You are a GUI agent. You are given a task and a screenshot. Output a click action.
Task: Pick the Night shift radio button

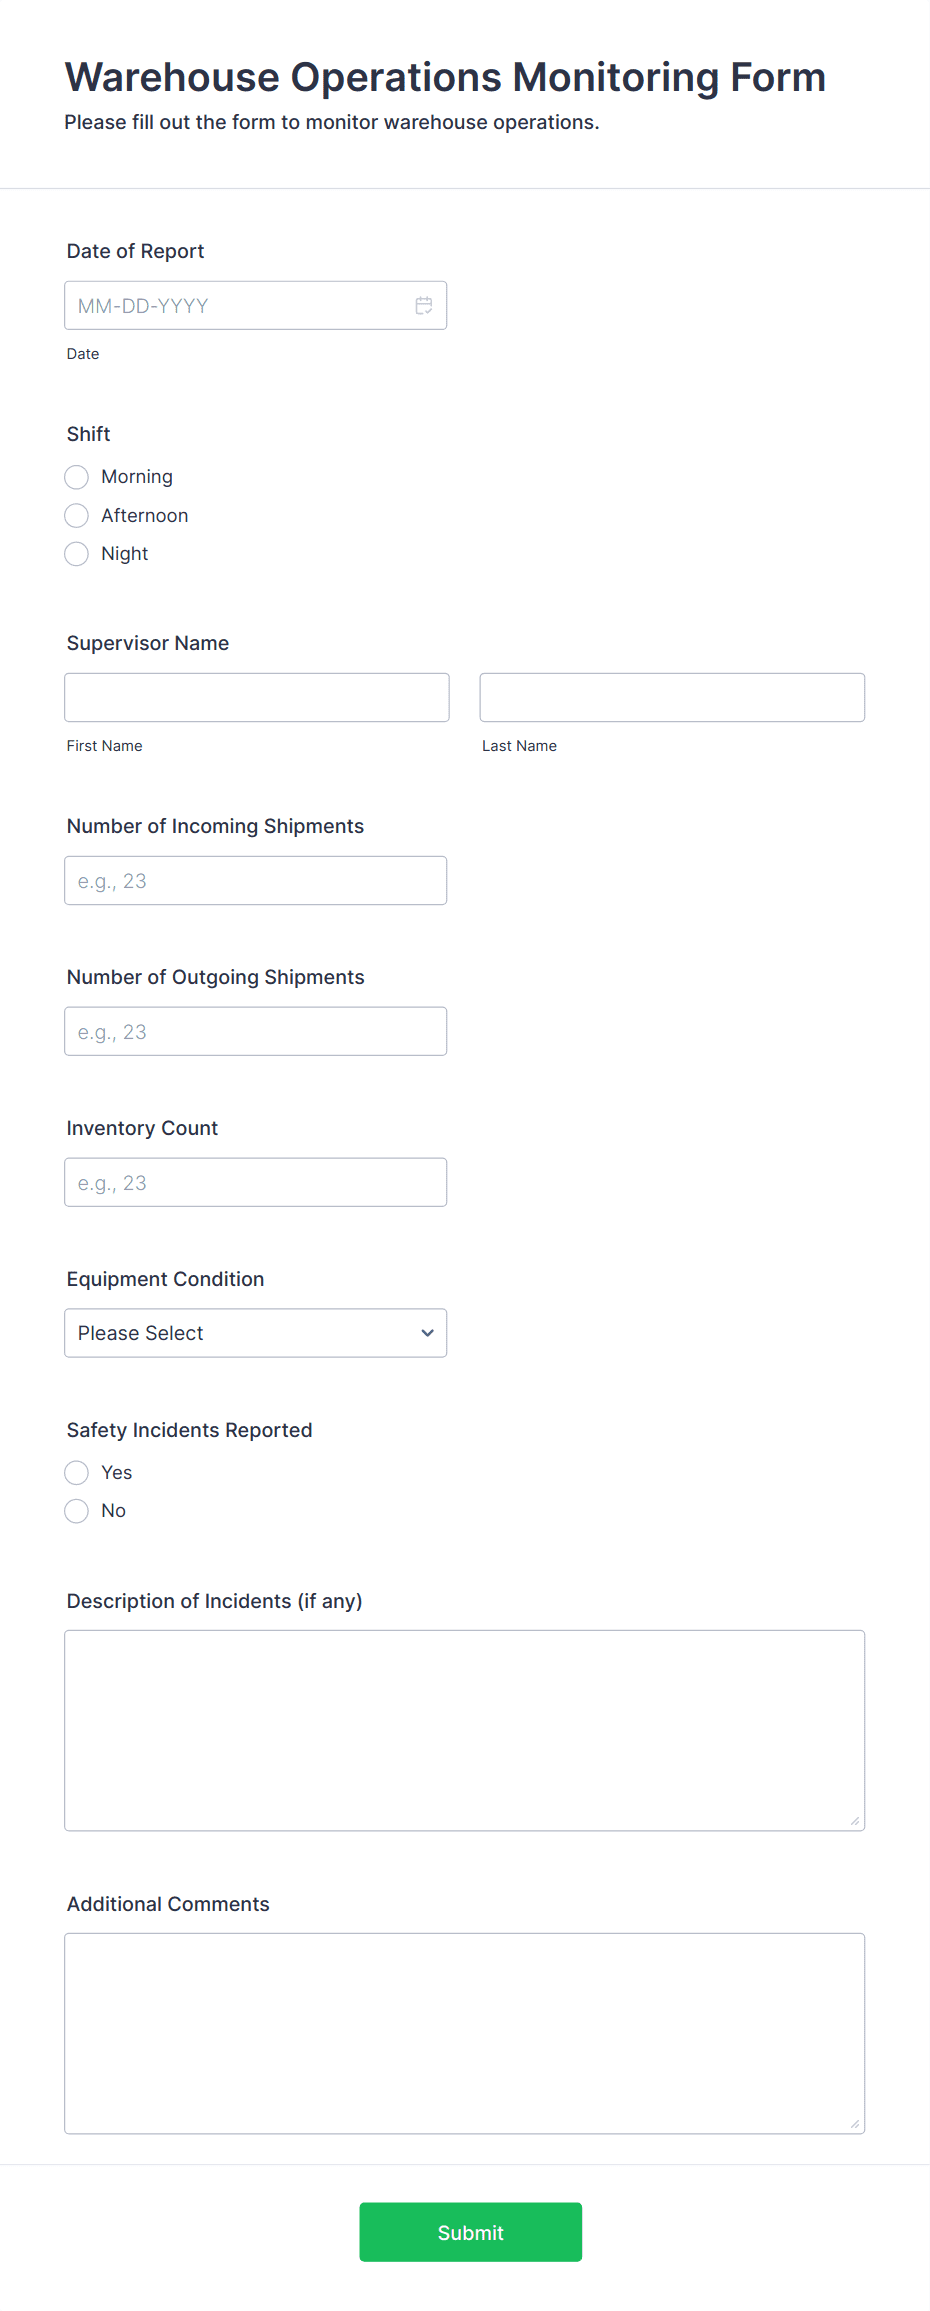click(x=76, y=554)
